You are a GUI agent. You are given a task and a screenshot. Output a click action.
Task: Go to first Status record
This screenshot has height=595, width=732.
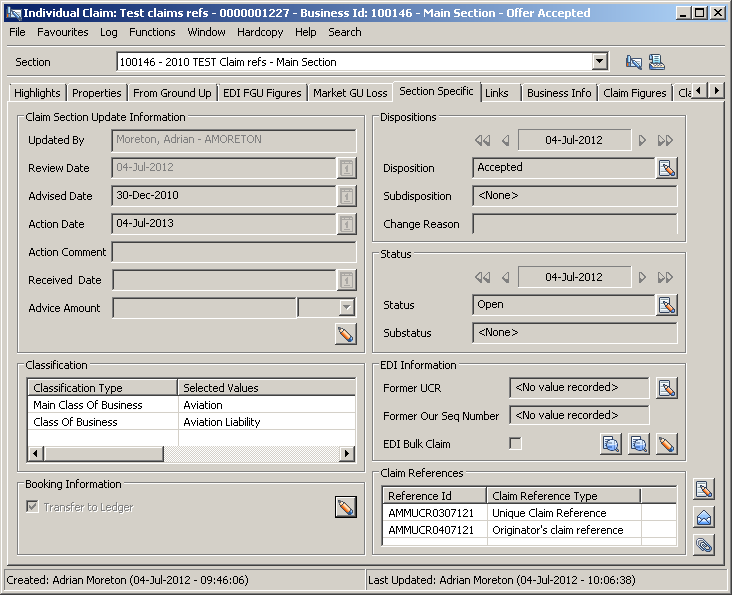(482, 277)
